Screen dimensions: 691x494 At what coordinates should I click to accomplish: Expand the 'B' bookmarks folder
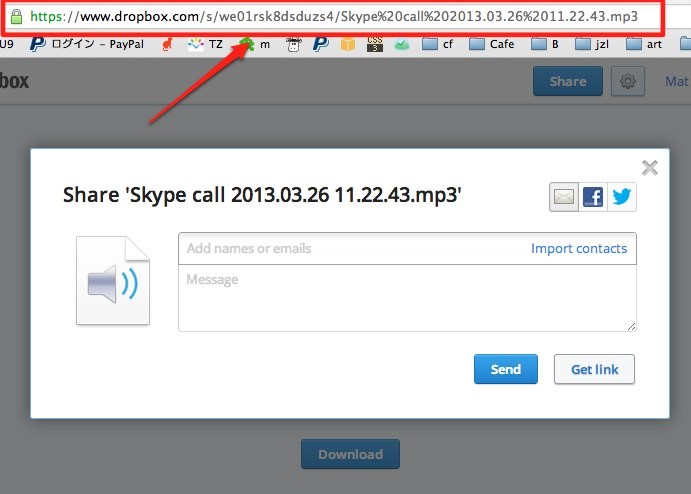coord(545,44)
